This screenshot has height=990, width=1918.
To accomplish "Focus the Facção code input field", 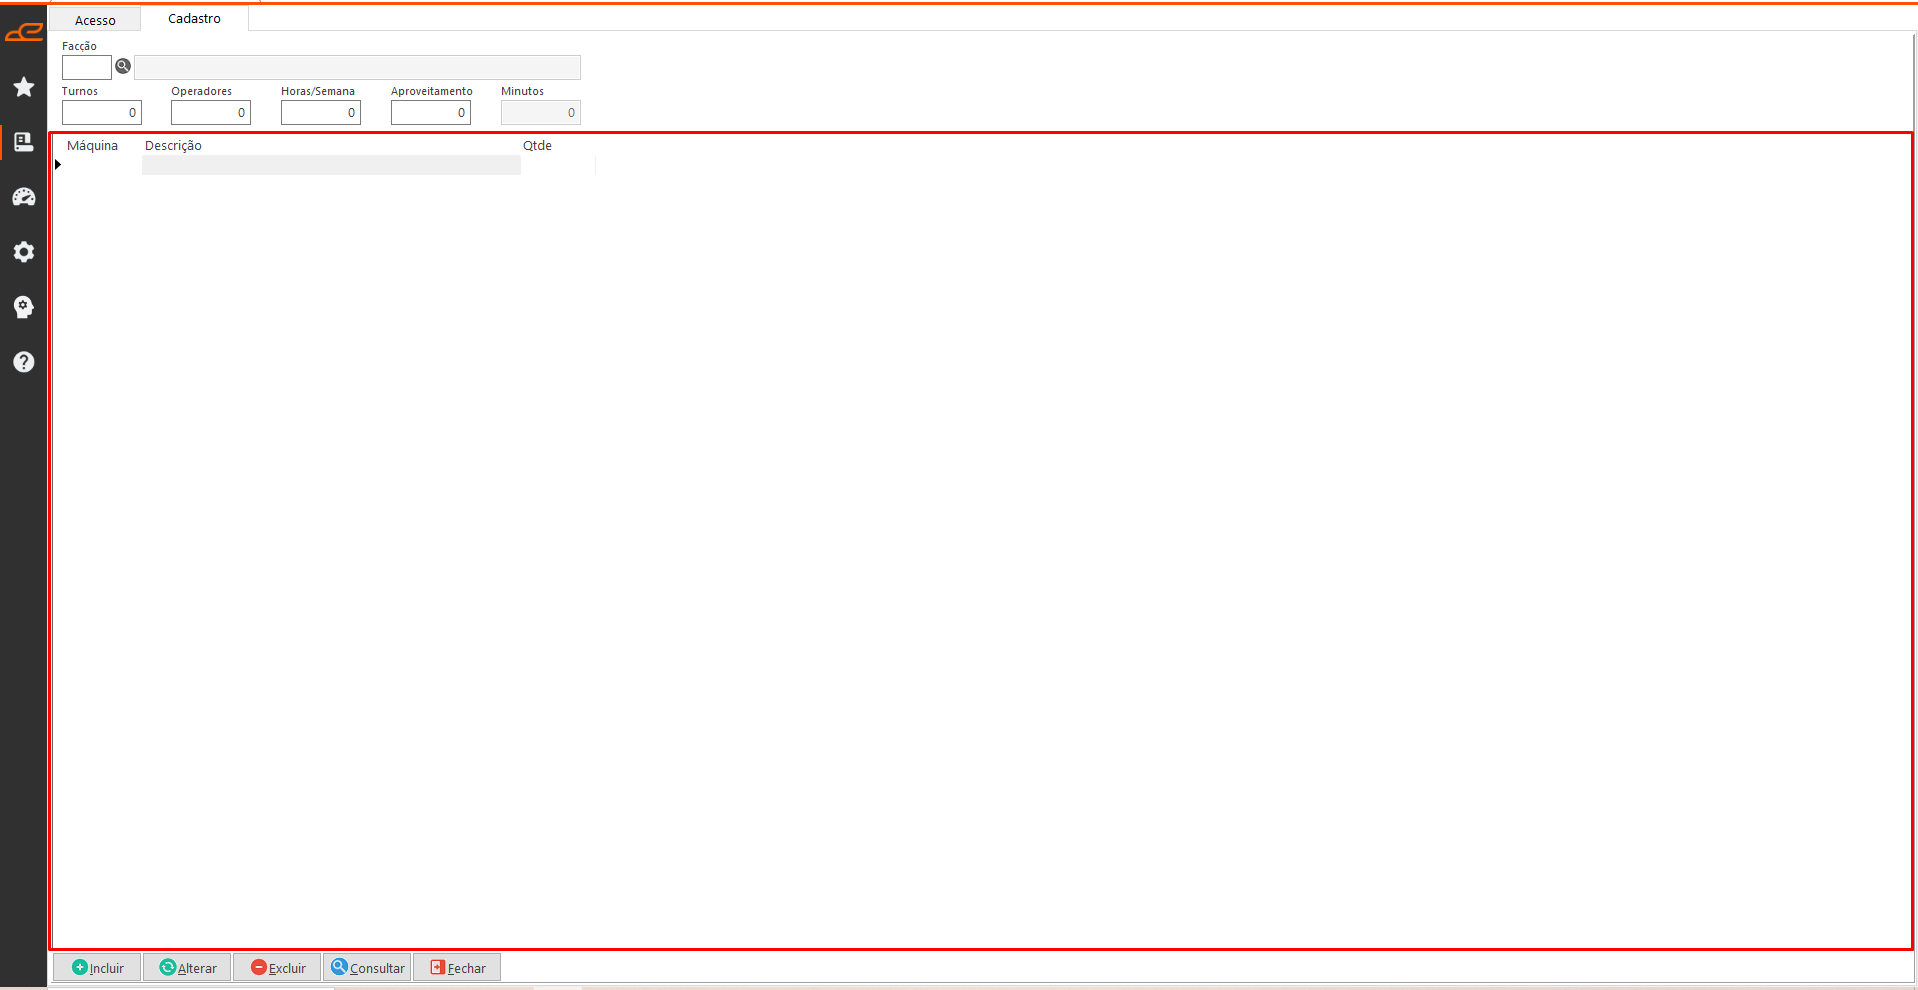I will 87,68.
